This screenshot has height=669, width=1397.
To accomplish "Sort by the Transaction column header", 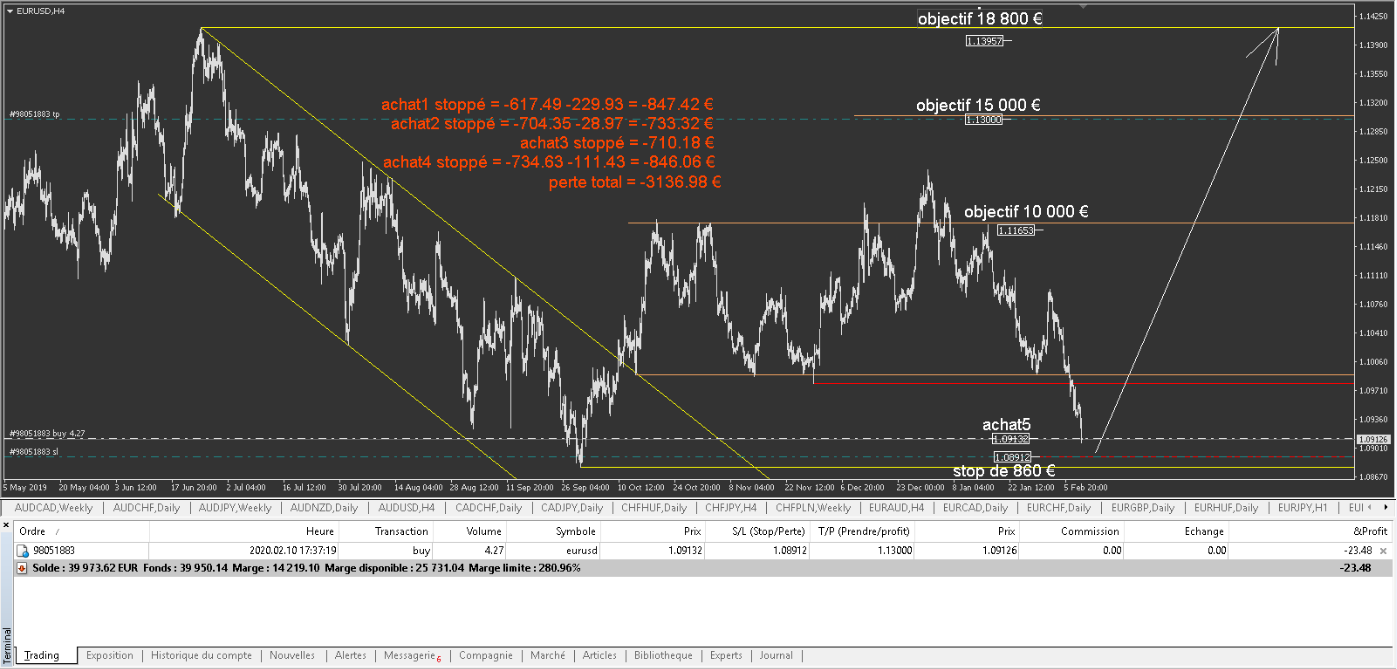I will click(384, 532).
